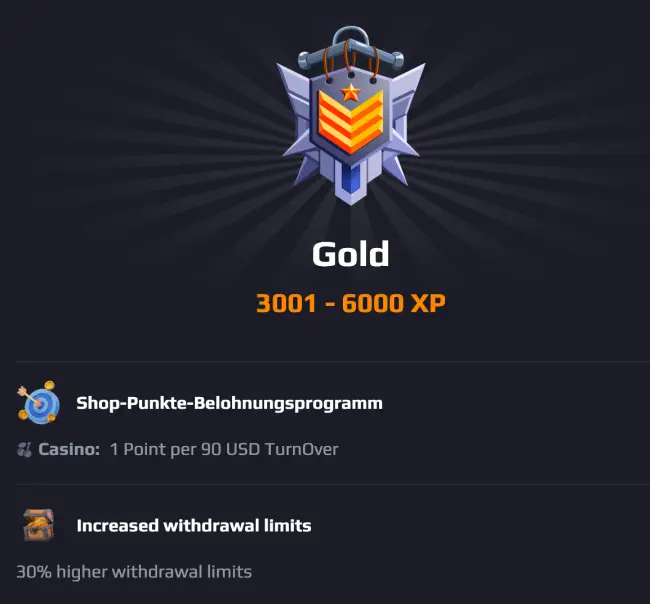
Task: Click the Gold rank shield badge
Action: (x=351, y=116)
